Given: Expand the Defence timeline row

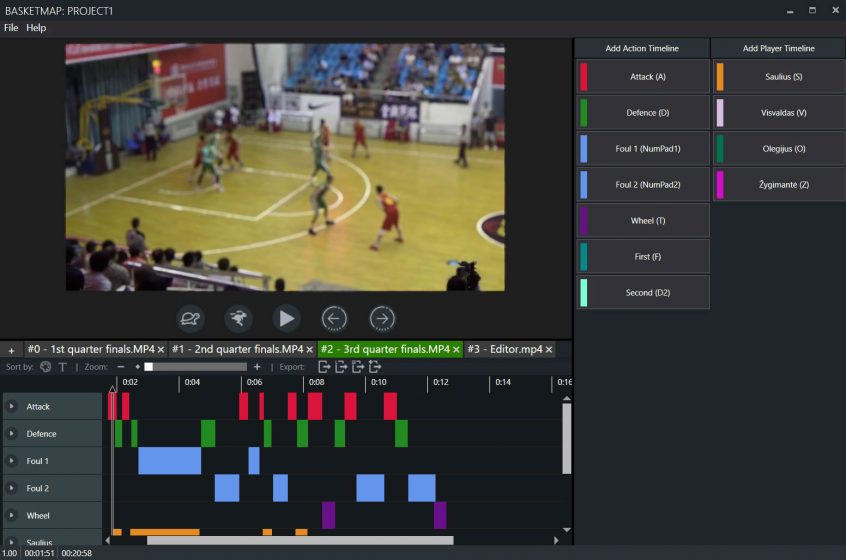Looking at the screenshot, I should click(x=13, y=434).
